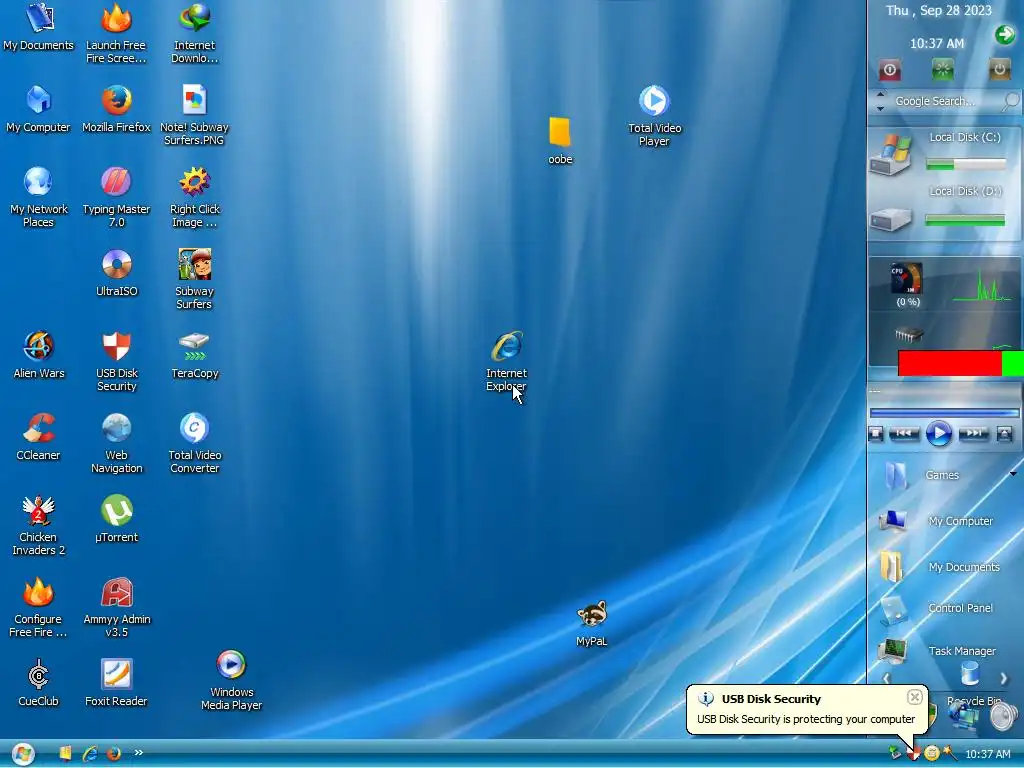Launch Alien Wars game
Viewport: 1024px width, 768px height.
[x=39, y=355]
